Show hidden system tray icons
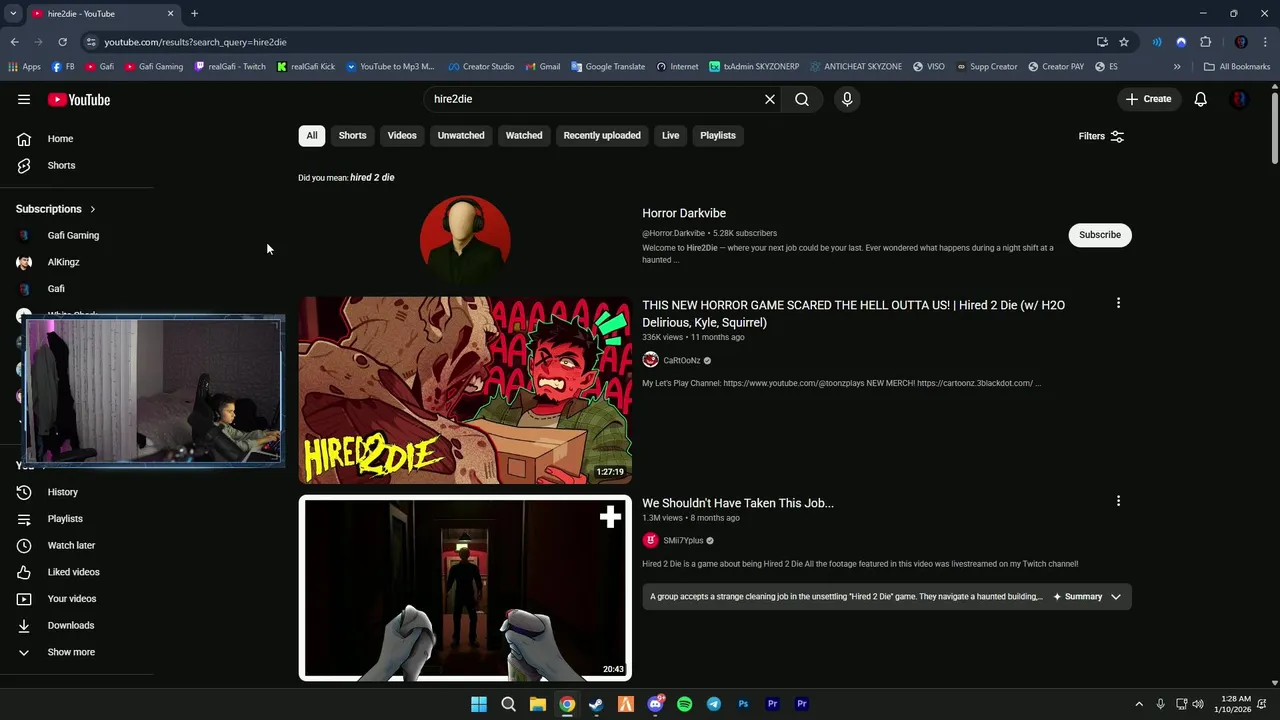The height and width of the screenshot is (720, 1280). click(1138, 704)
